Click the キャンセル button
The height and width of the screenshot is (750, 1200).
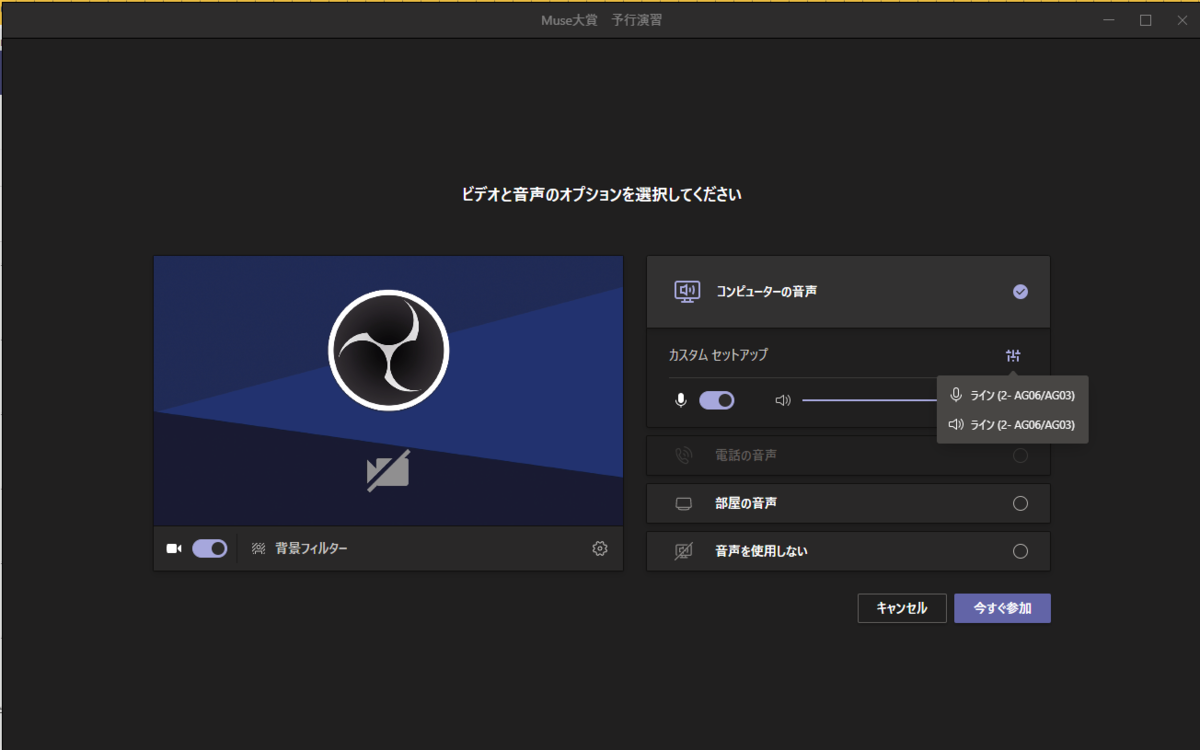901,607
